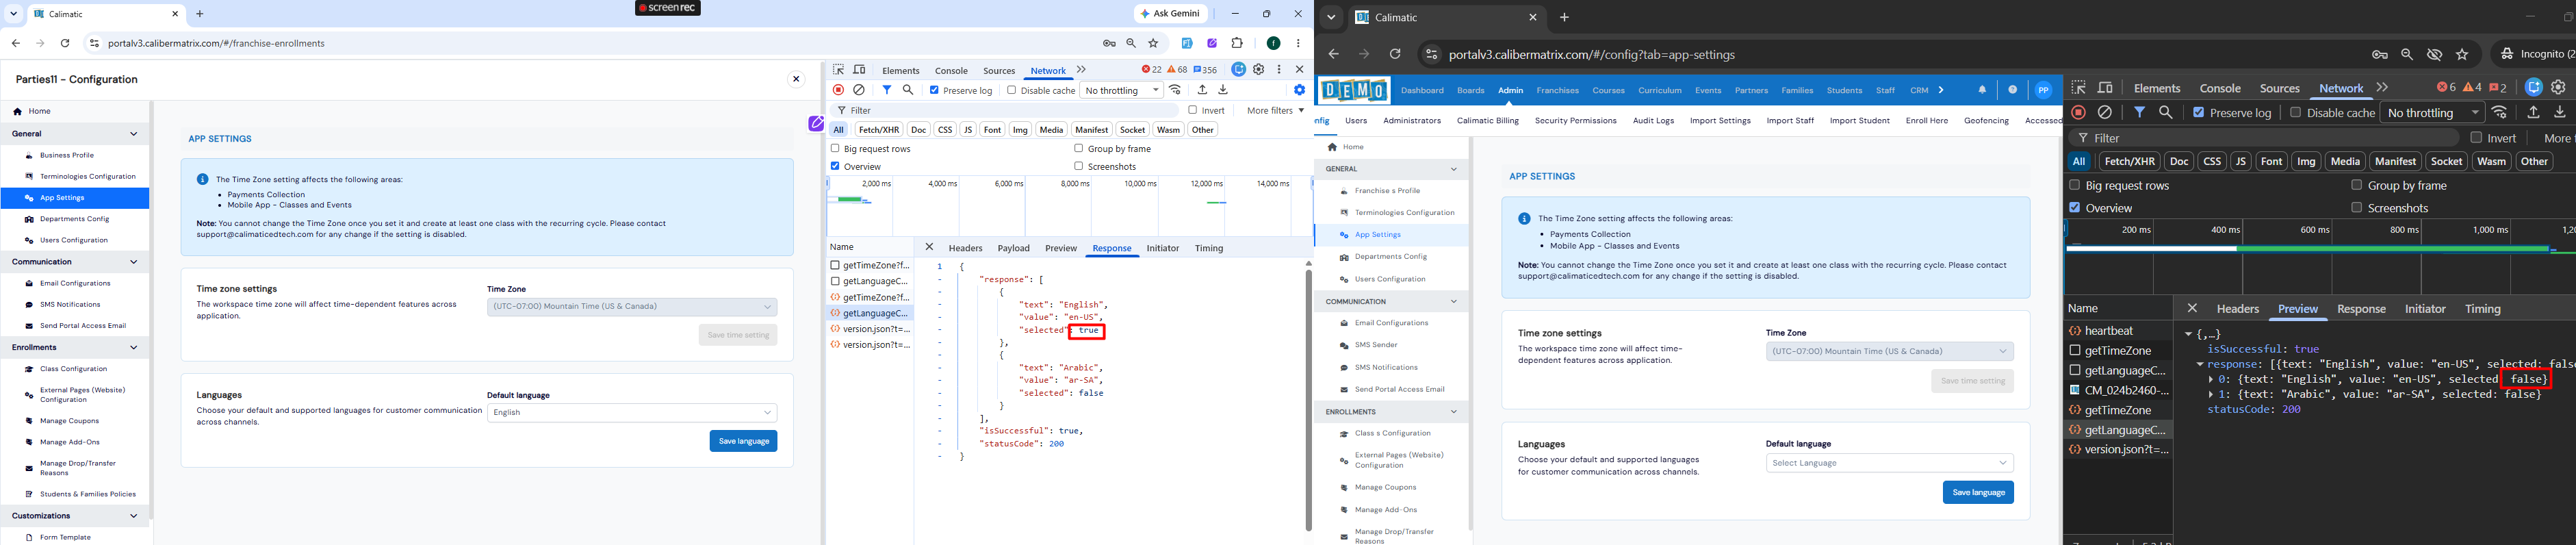The image size is (2576, 545).
Task: Click Save language button in right window
Action: click(x=1978, y=492)
